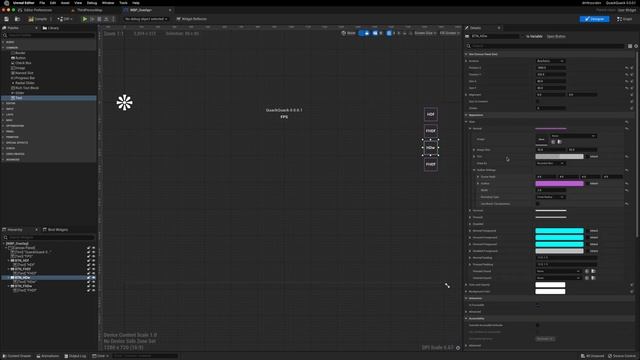Open the Draw As dropdown

550,163
